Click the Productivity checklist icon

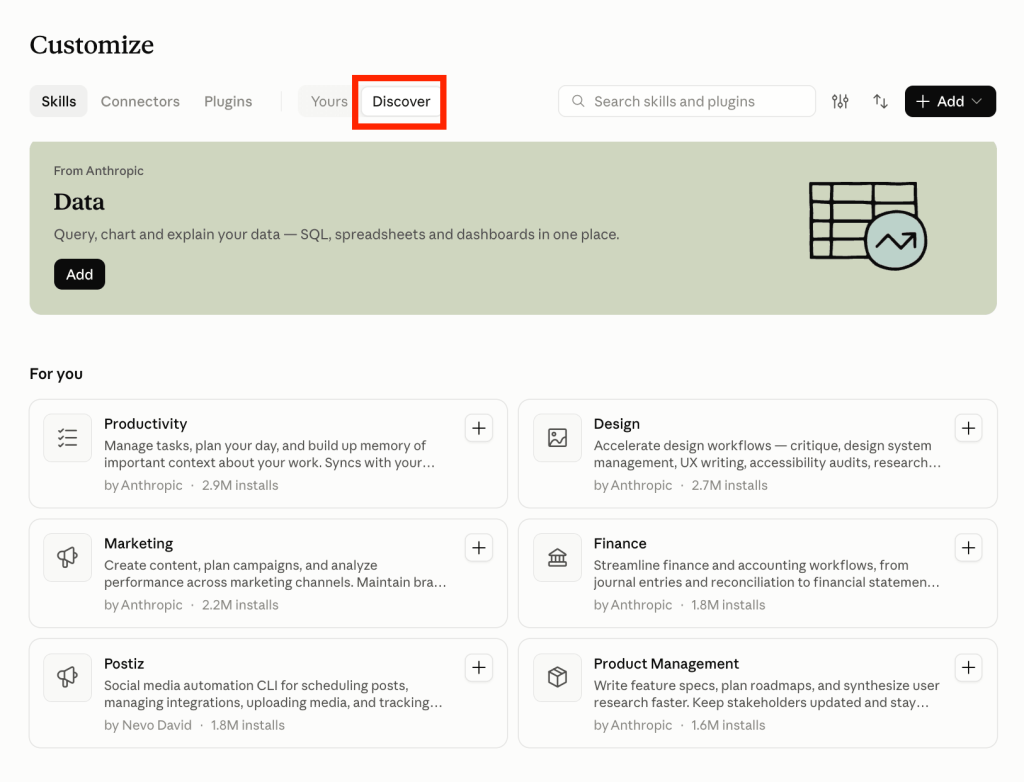67,438
